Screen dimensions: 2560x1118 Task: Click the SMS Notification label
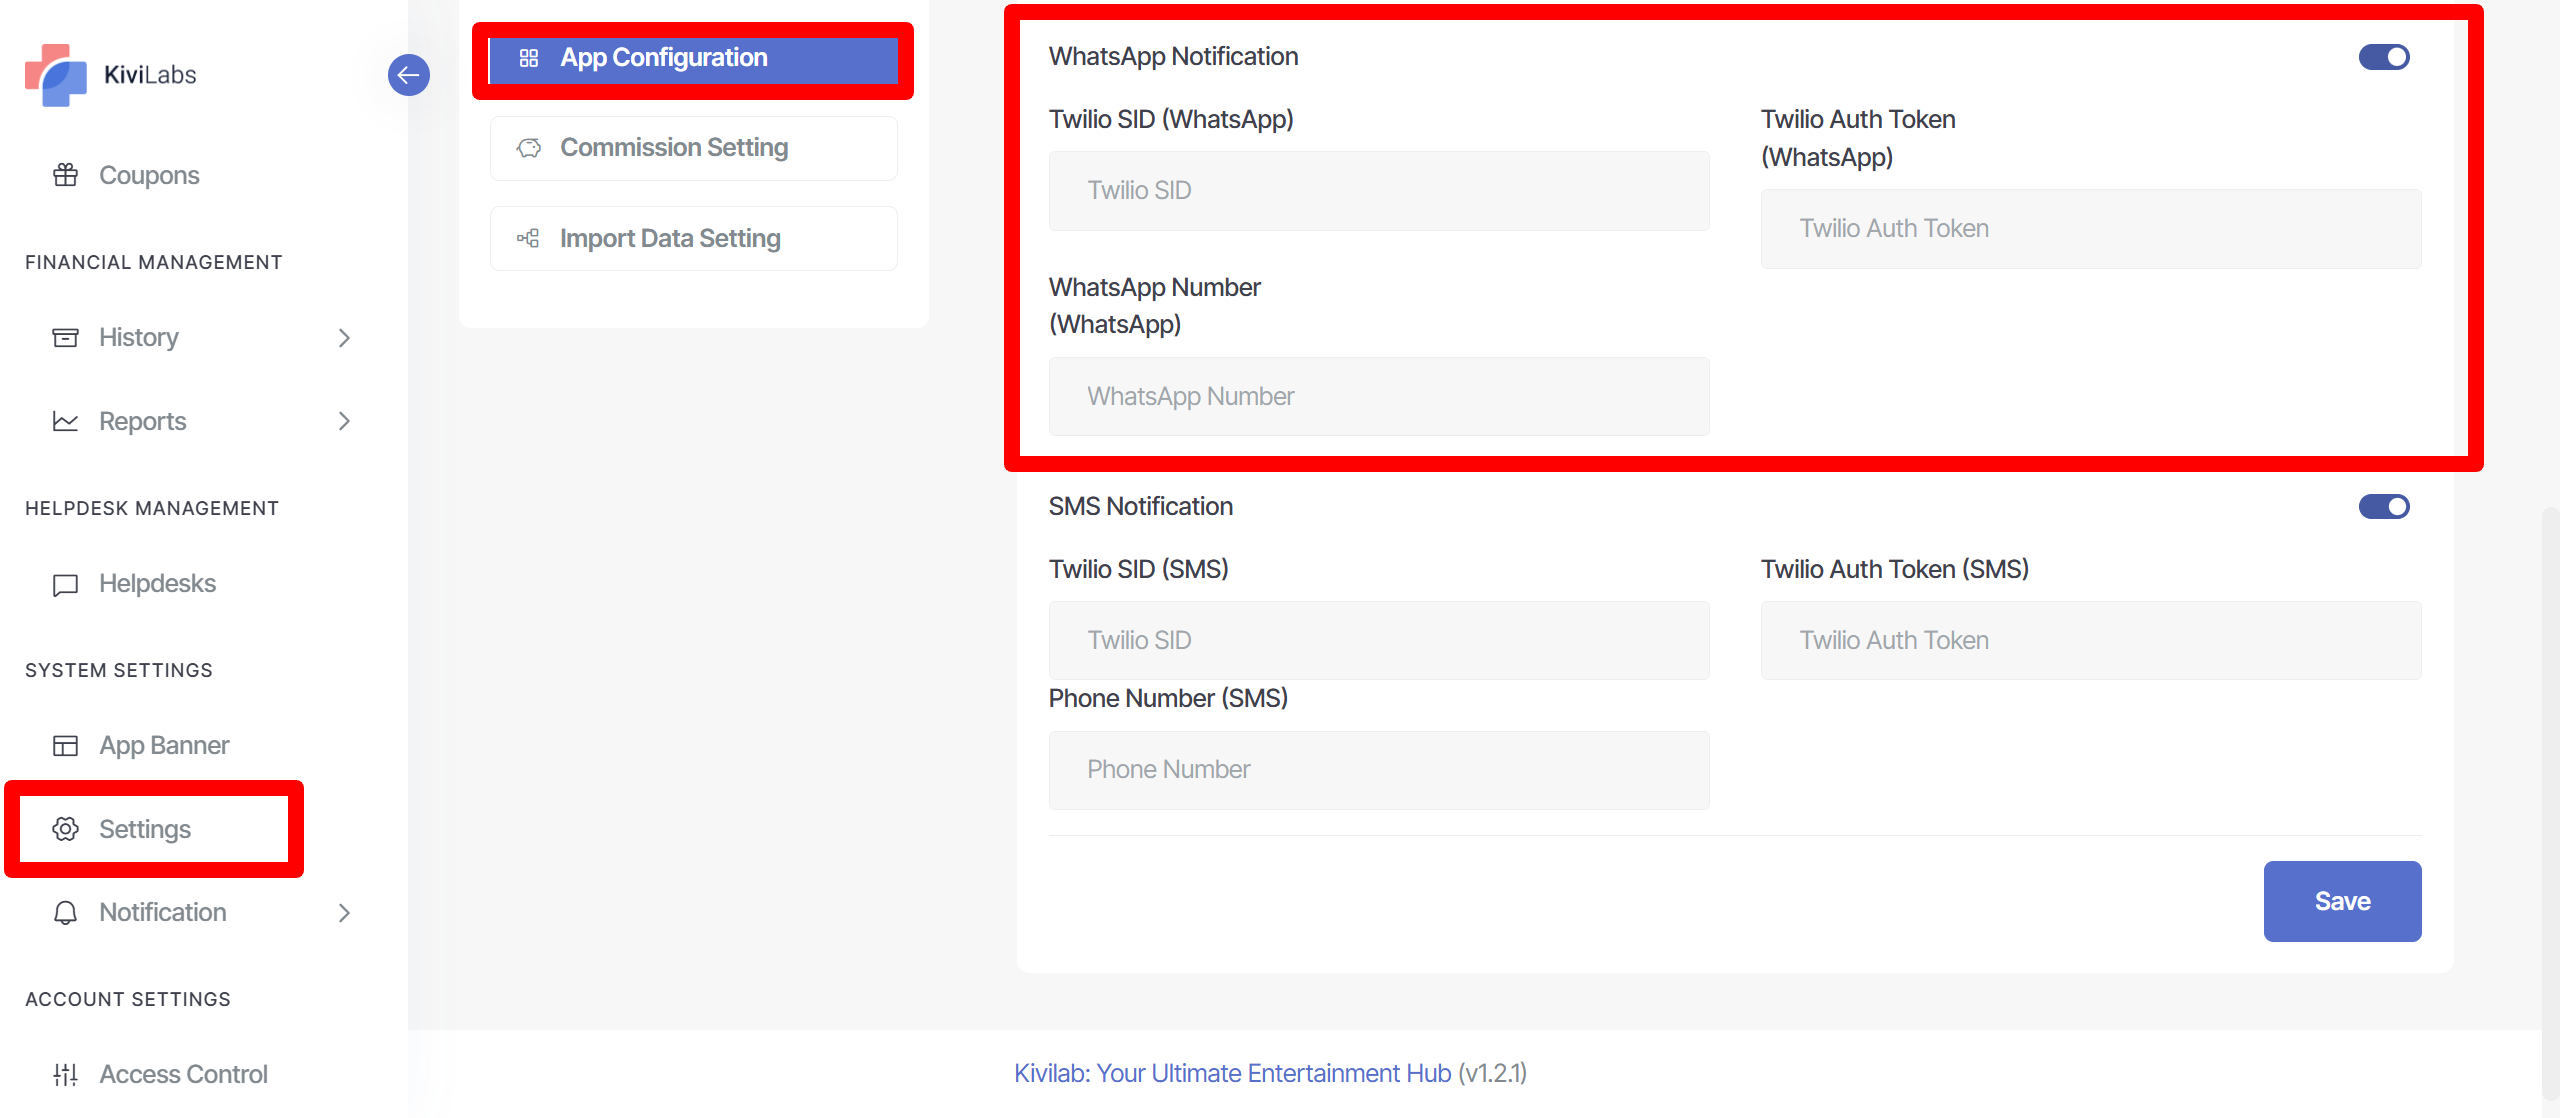[x=1140, y=507]
